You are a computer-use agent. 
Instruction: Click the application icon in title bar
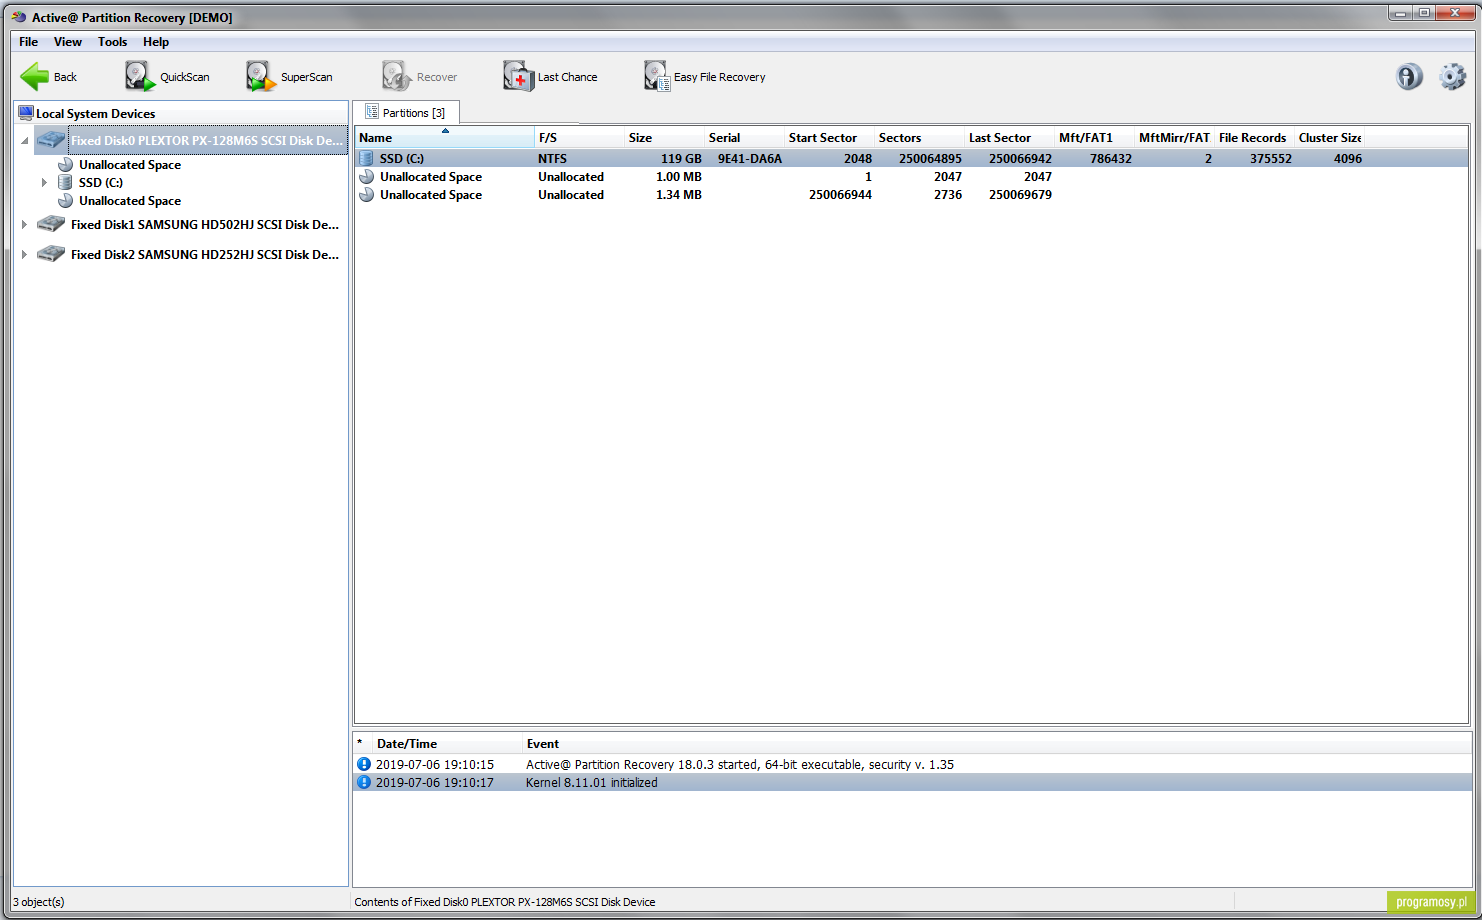pyautogui.click(x=18, y=17)
